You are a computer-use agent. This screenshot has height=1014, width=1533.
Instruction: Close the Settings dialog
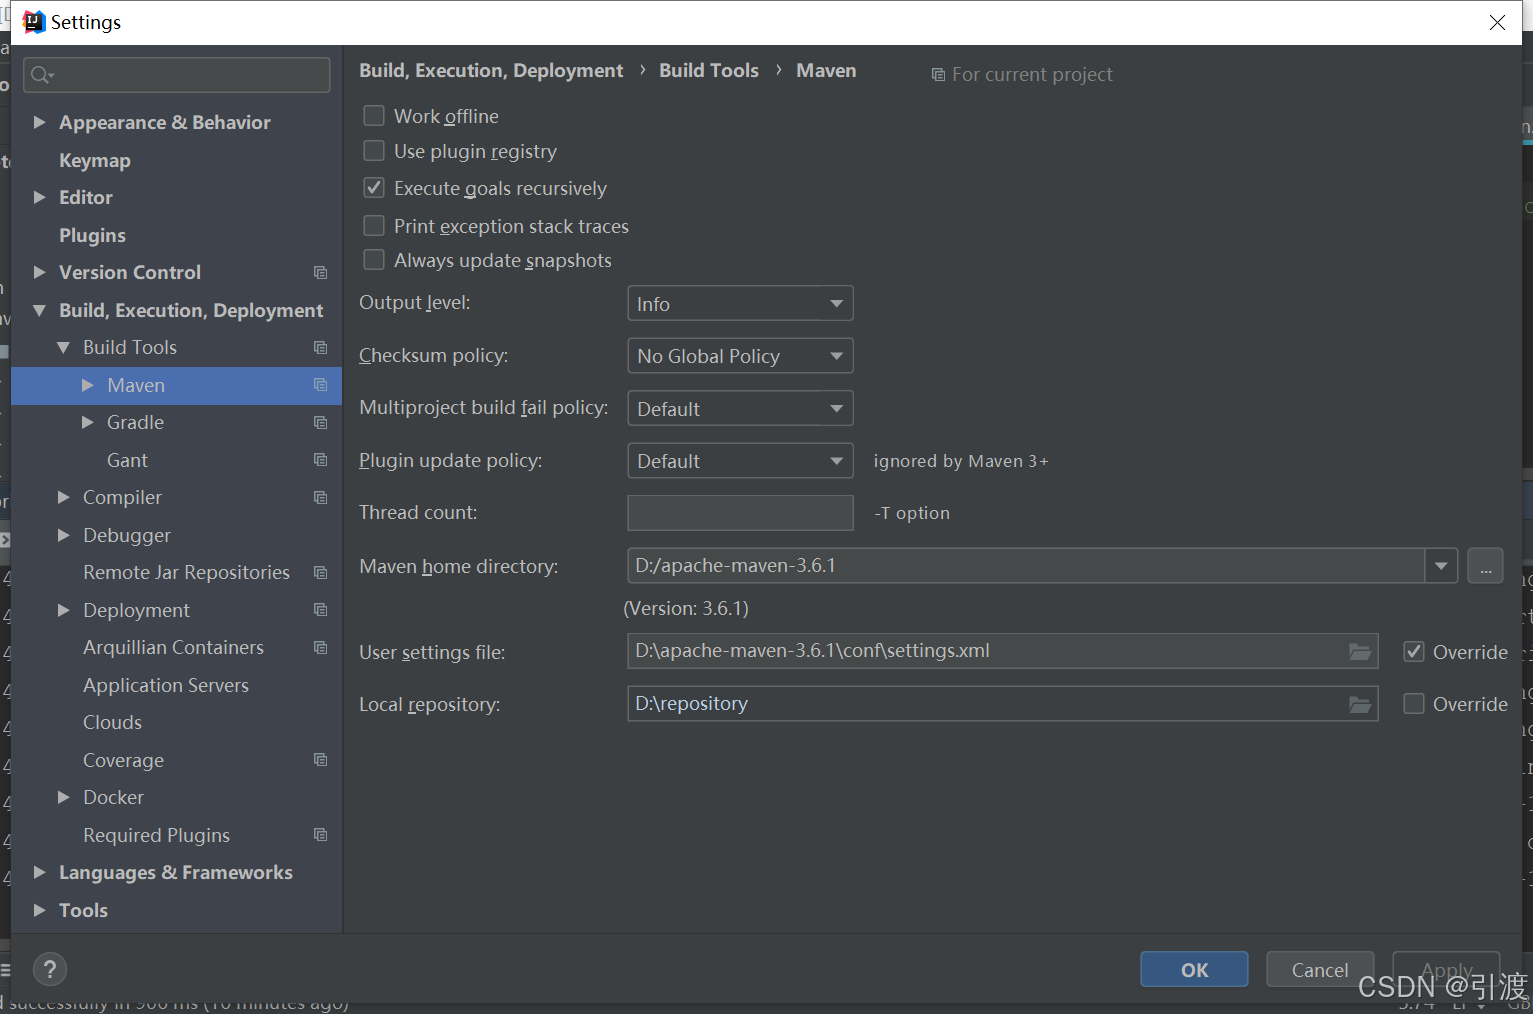(1497, 22)
